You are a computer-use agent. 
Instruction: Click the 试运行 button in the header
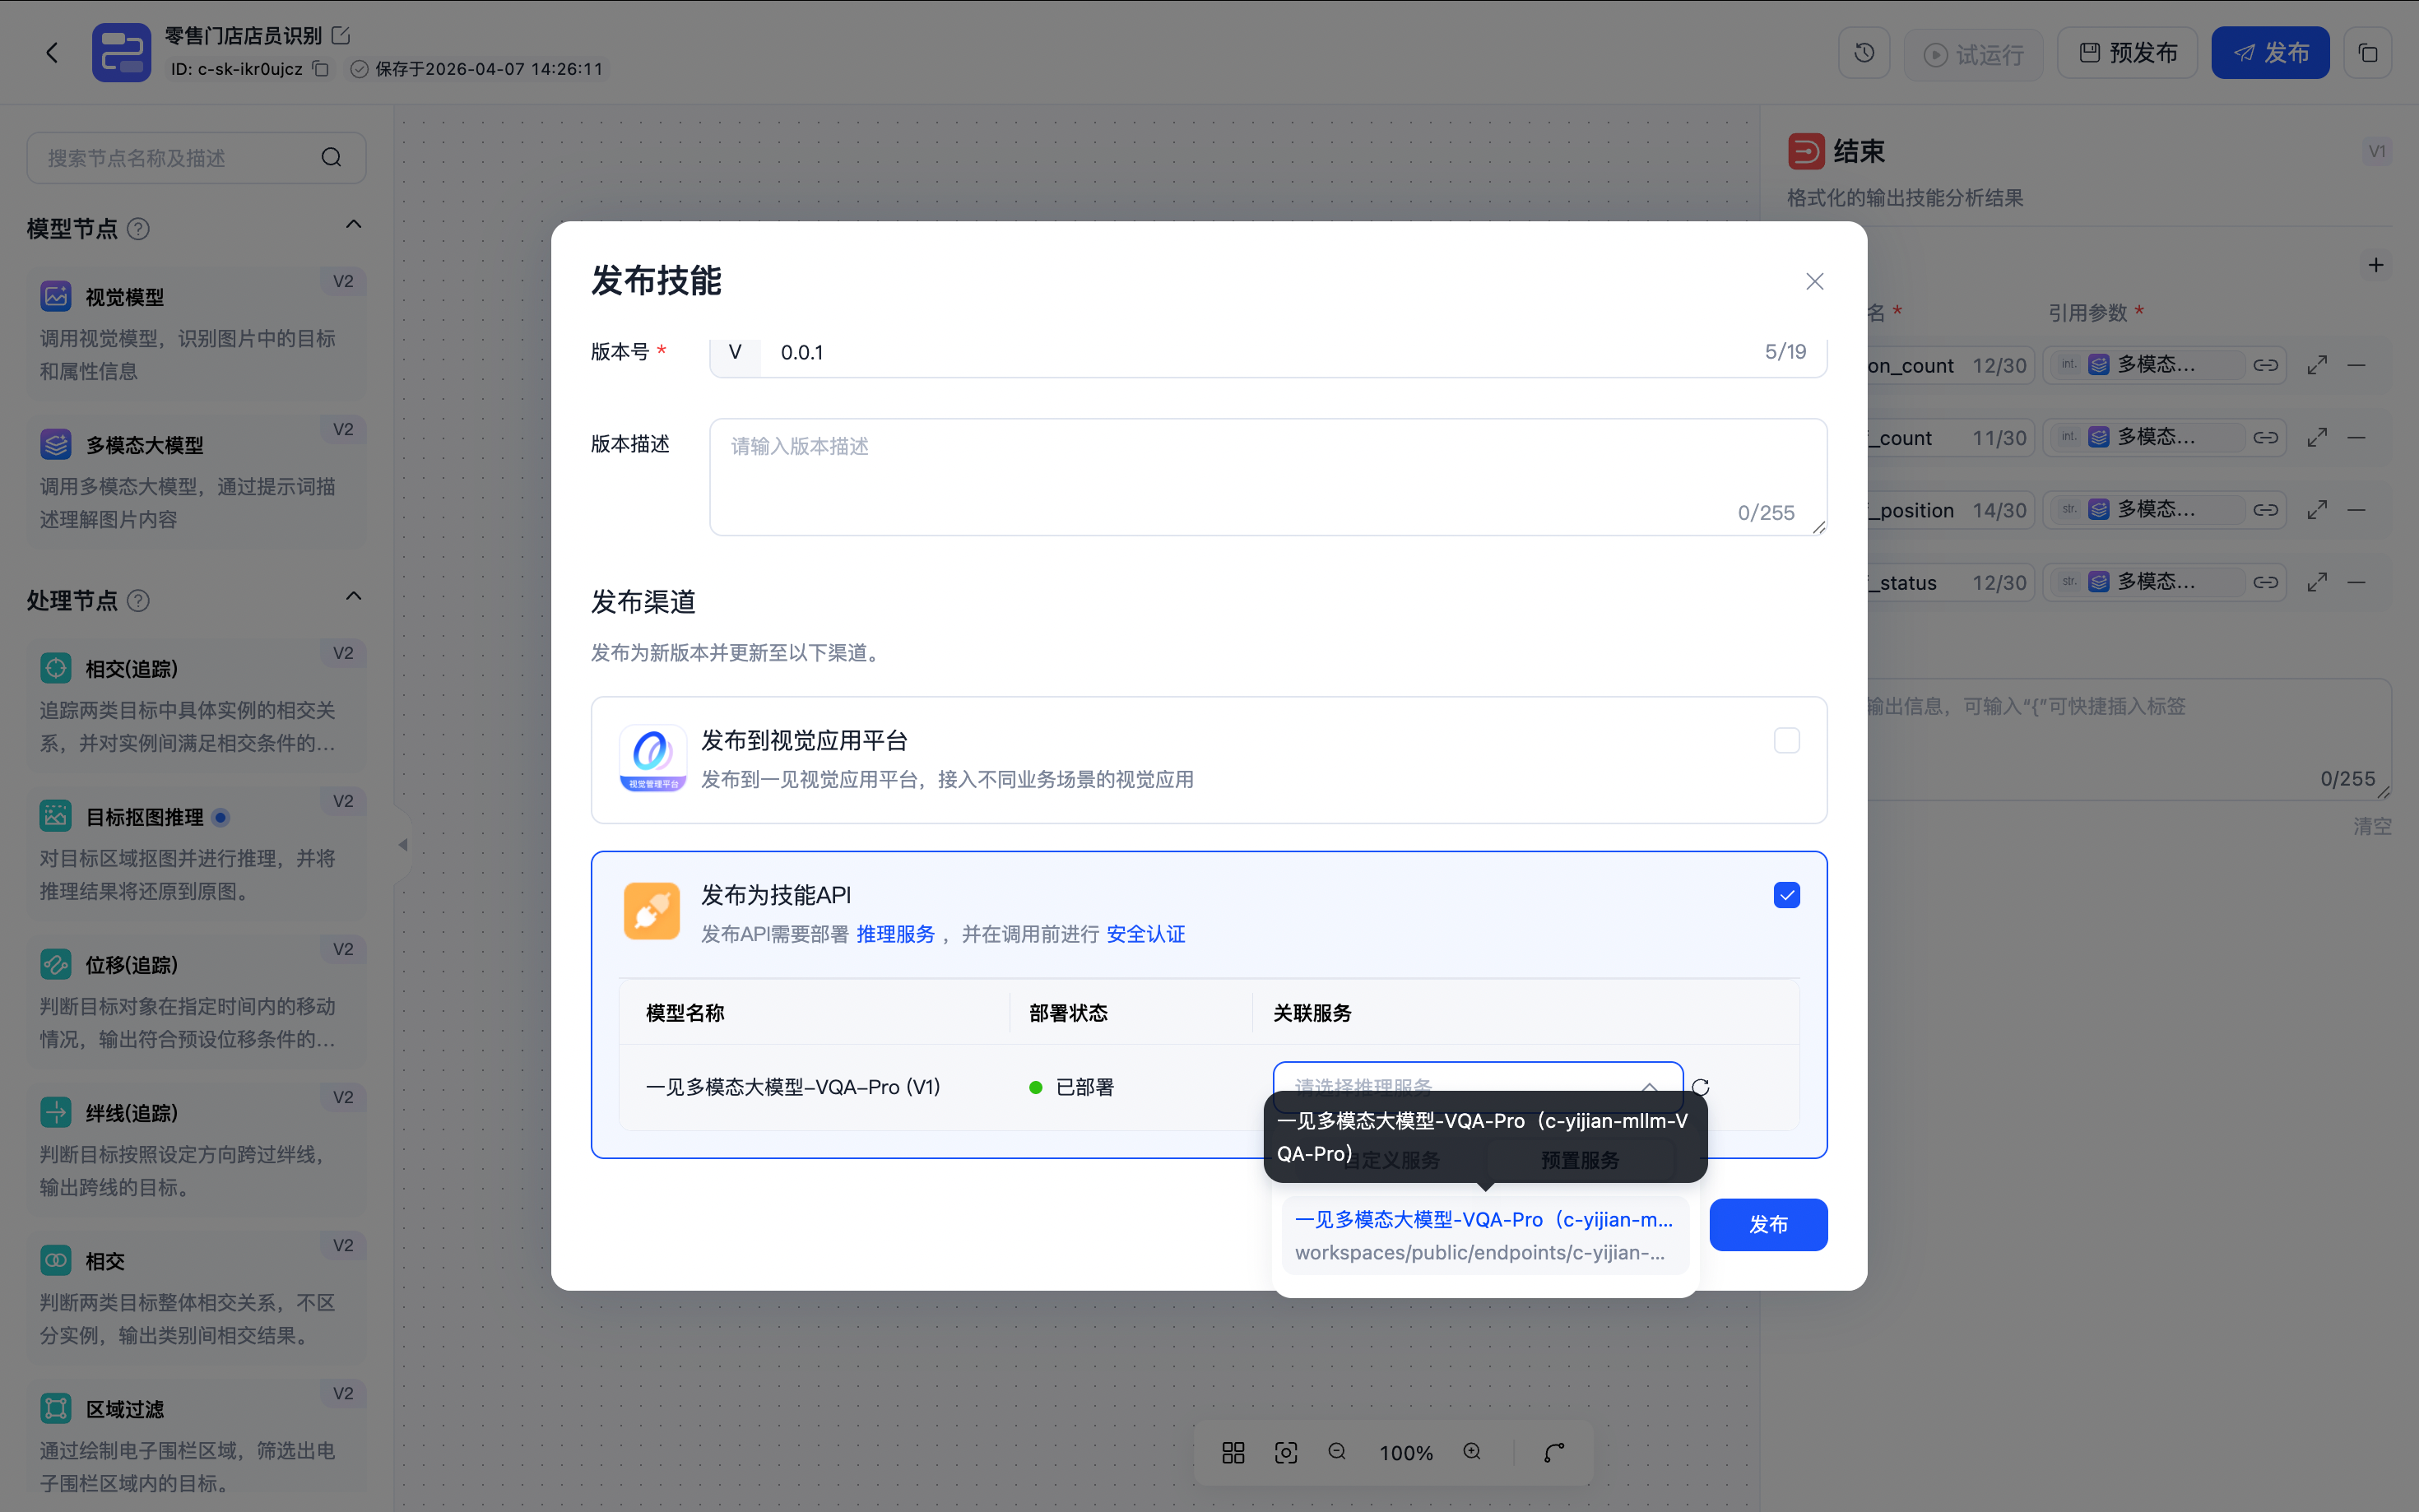coord(1973,54)
